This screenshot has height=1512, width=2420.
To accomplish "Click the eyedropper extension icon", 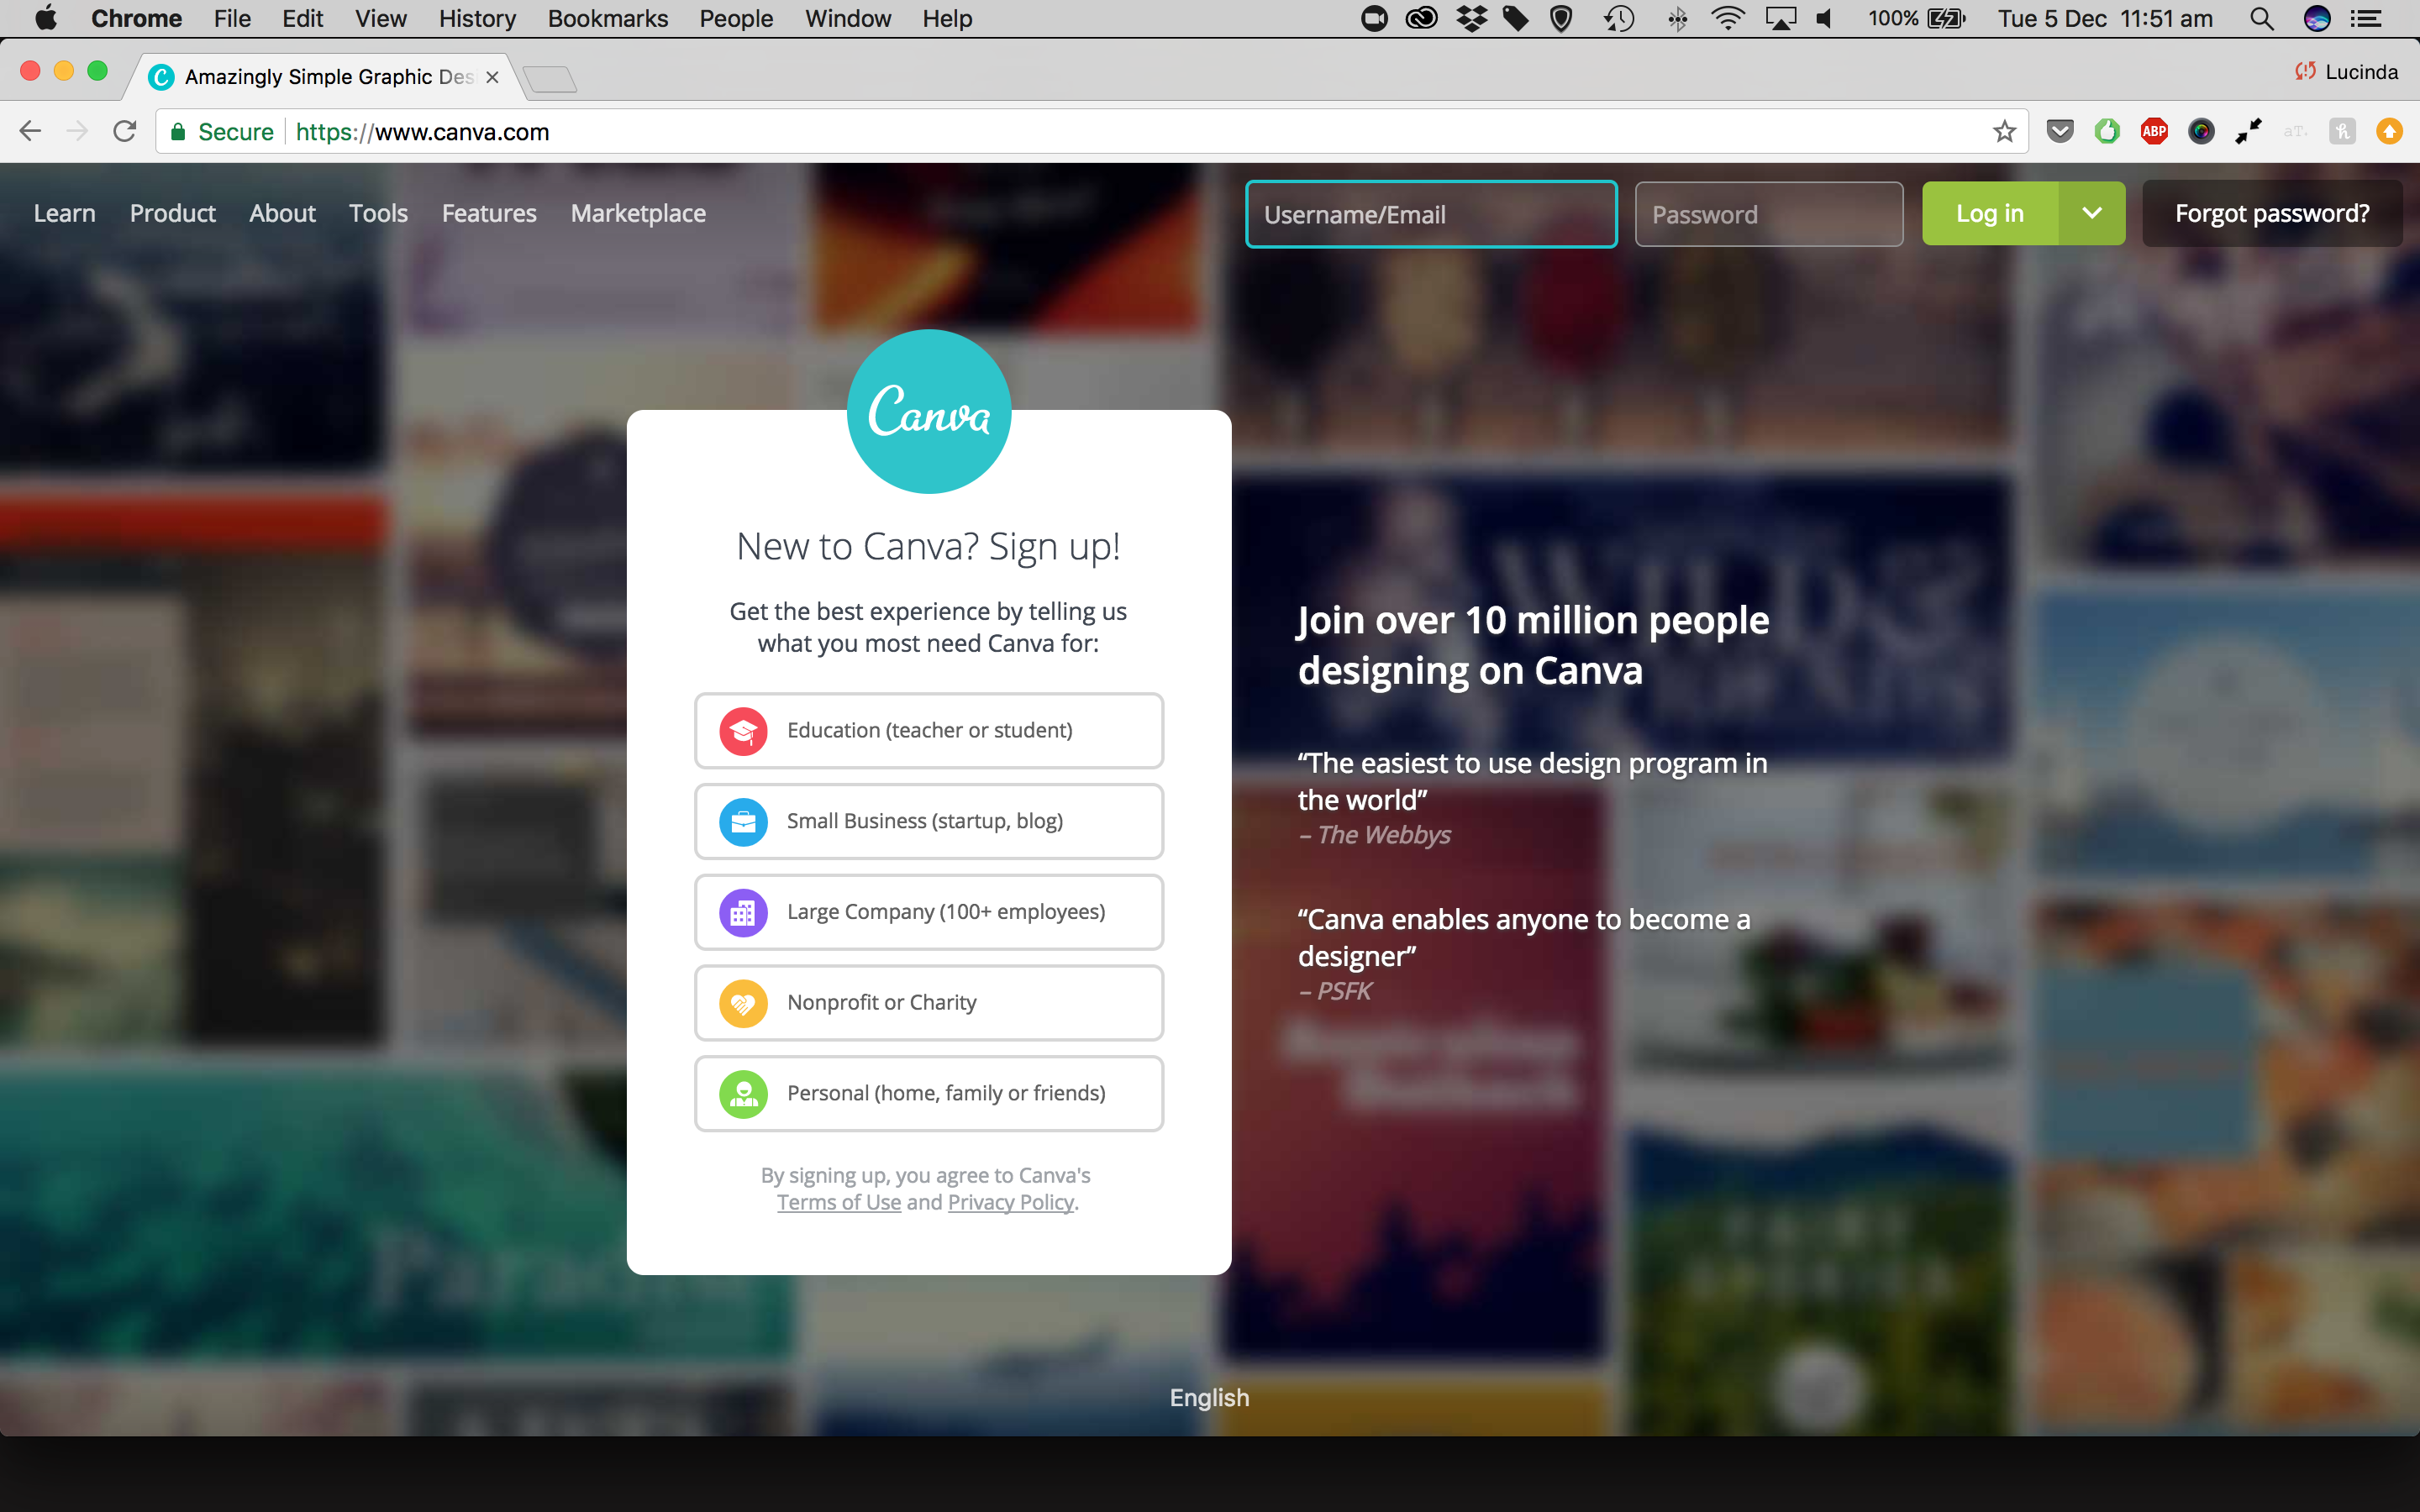I will click(x=2248, y=131).
